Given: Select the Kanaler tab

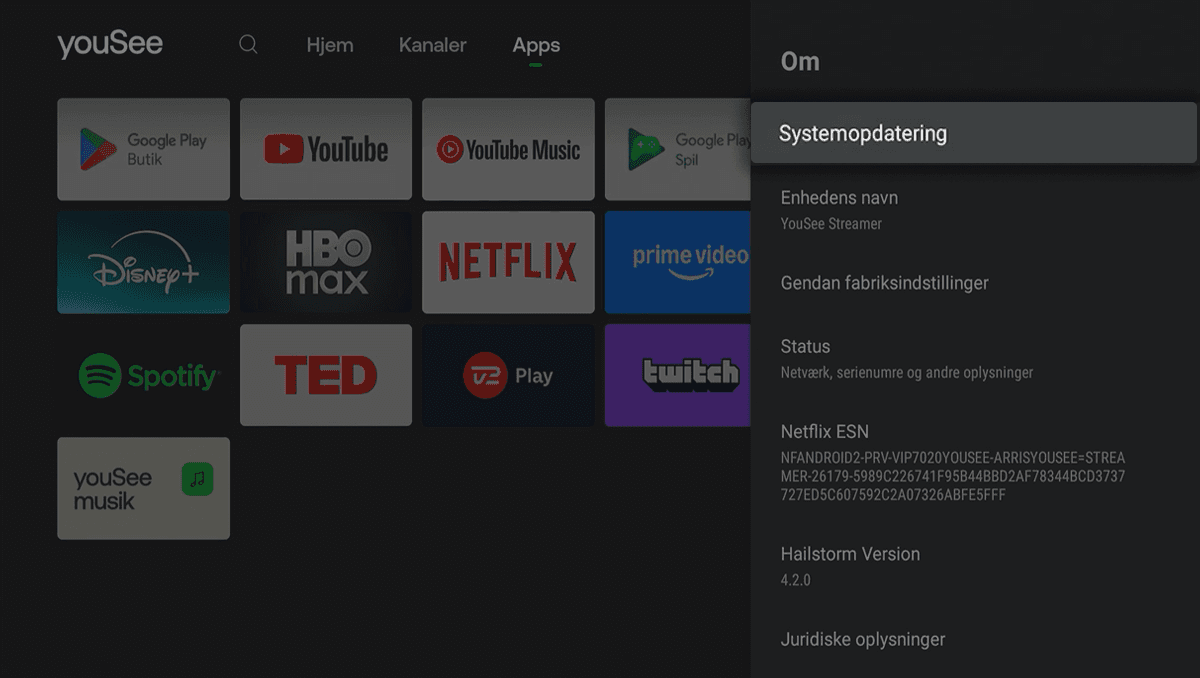Looking at the screenshot, I should [x=432, y=45].
